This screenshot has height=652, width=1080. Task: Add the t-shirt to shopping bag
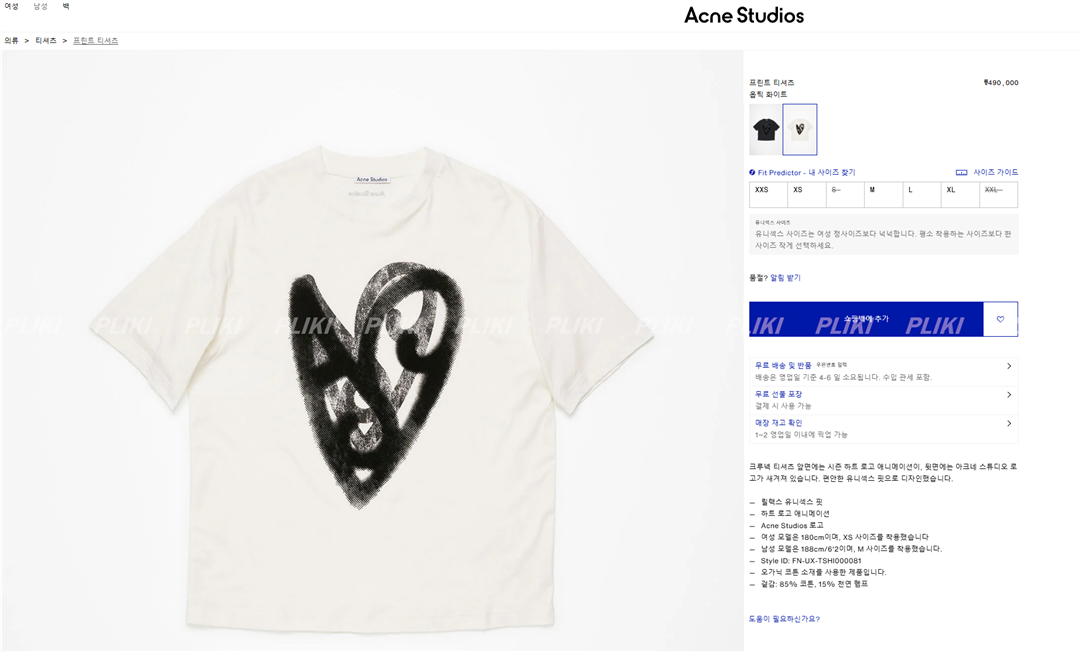point(866,319)
